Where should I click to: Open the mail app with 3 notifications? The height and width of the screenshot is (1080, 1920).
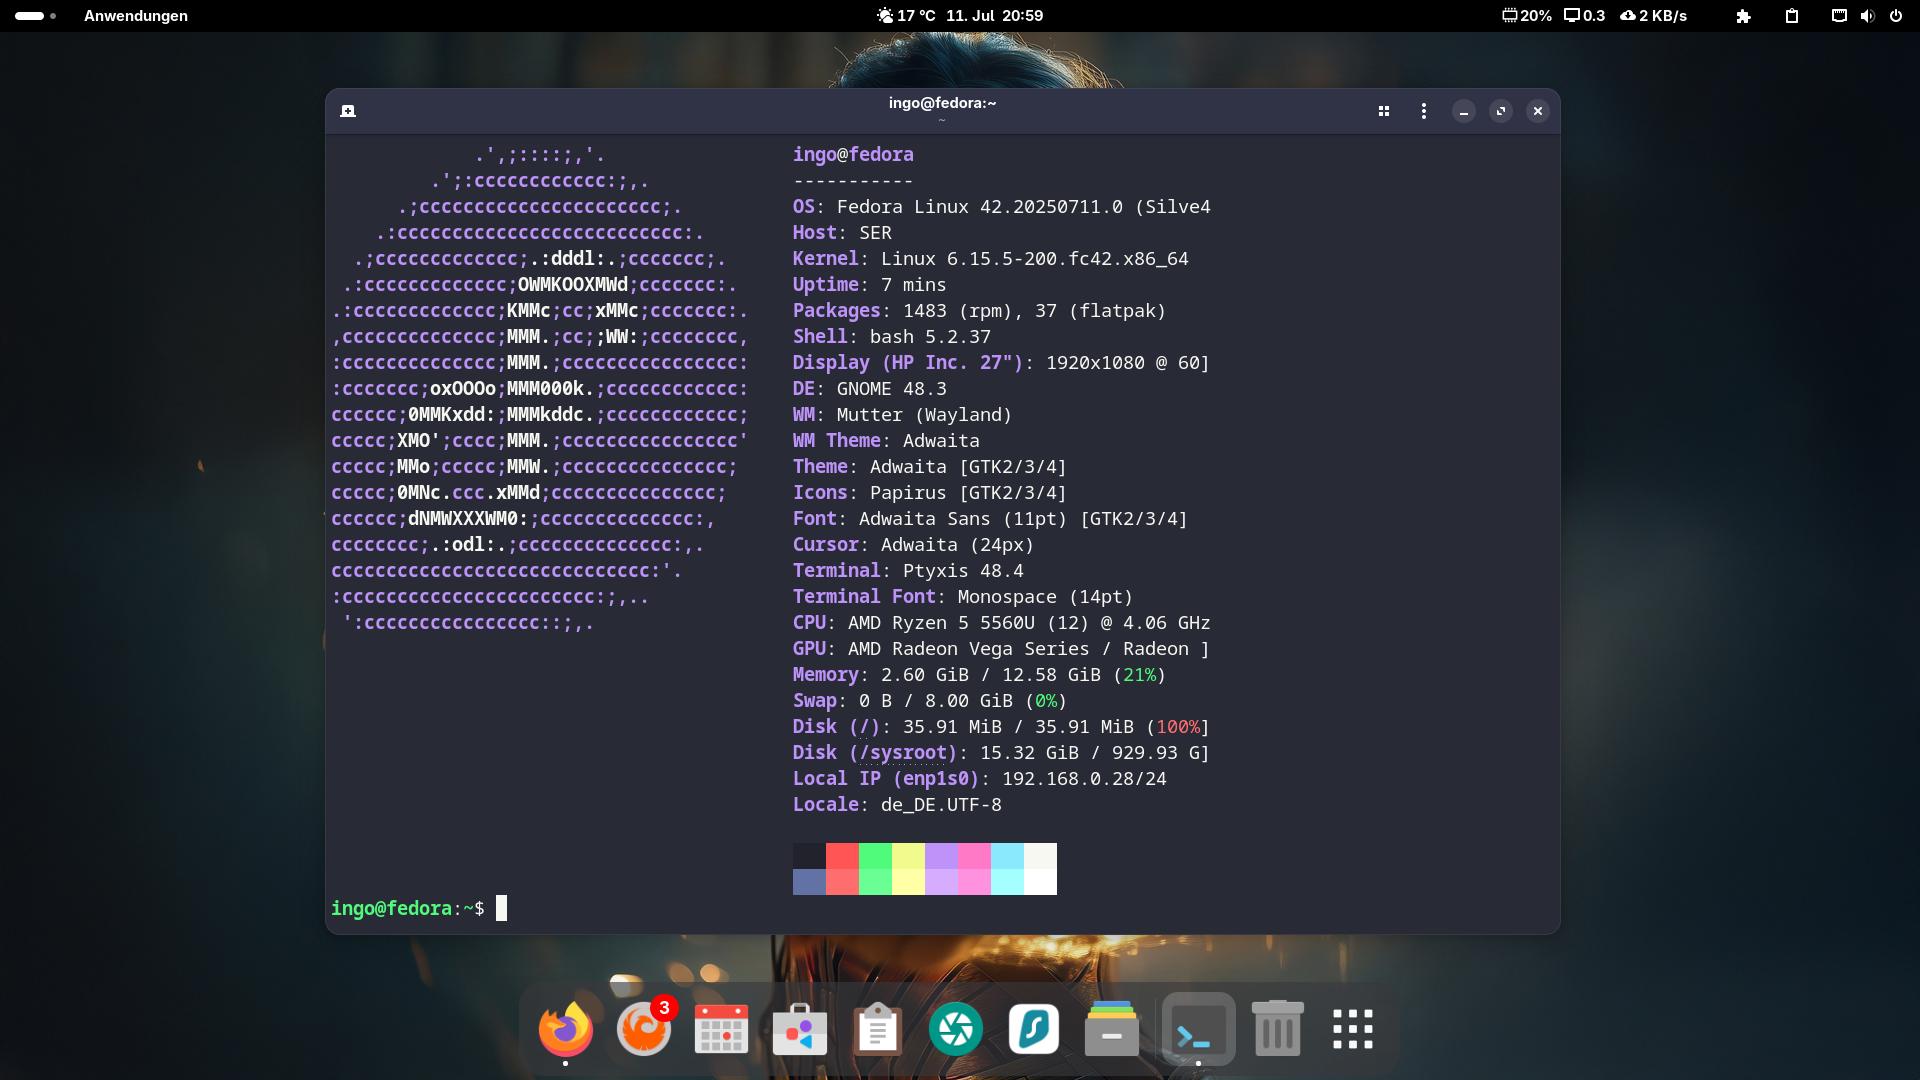pos(643,1030)
